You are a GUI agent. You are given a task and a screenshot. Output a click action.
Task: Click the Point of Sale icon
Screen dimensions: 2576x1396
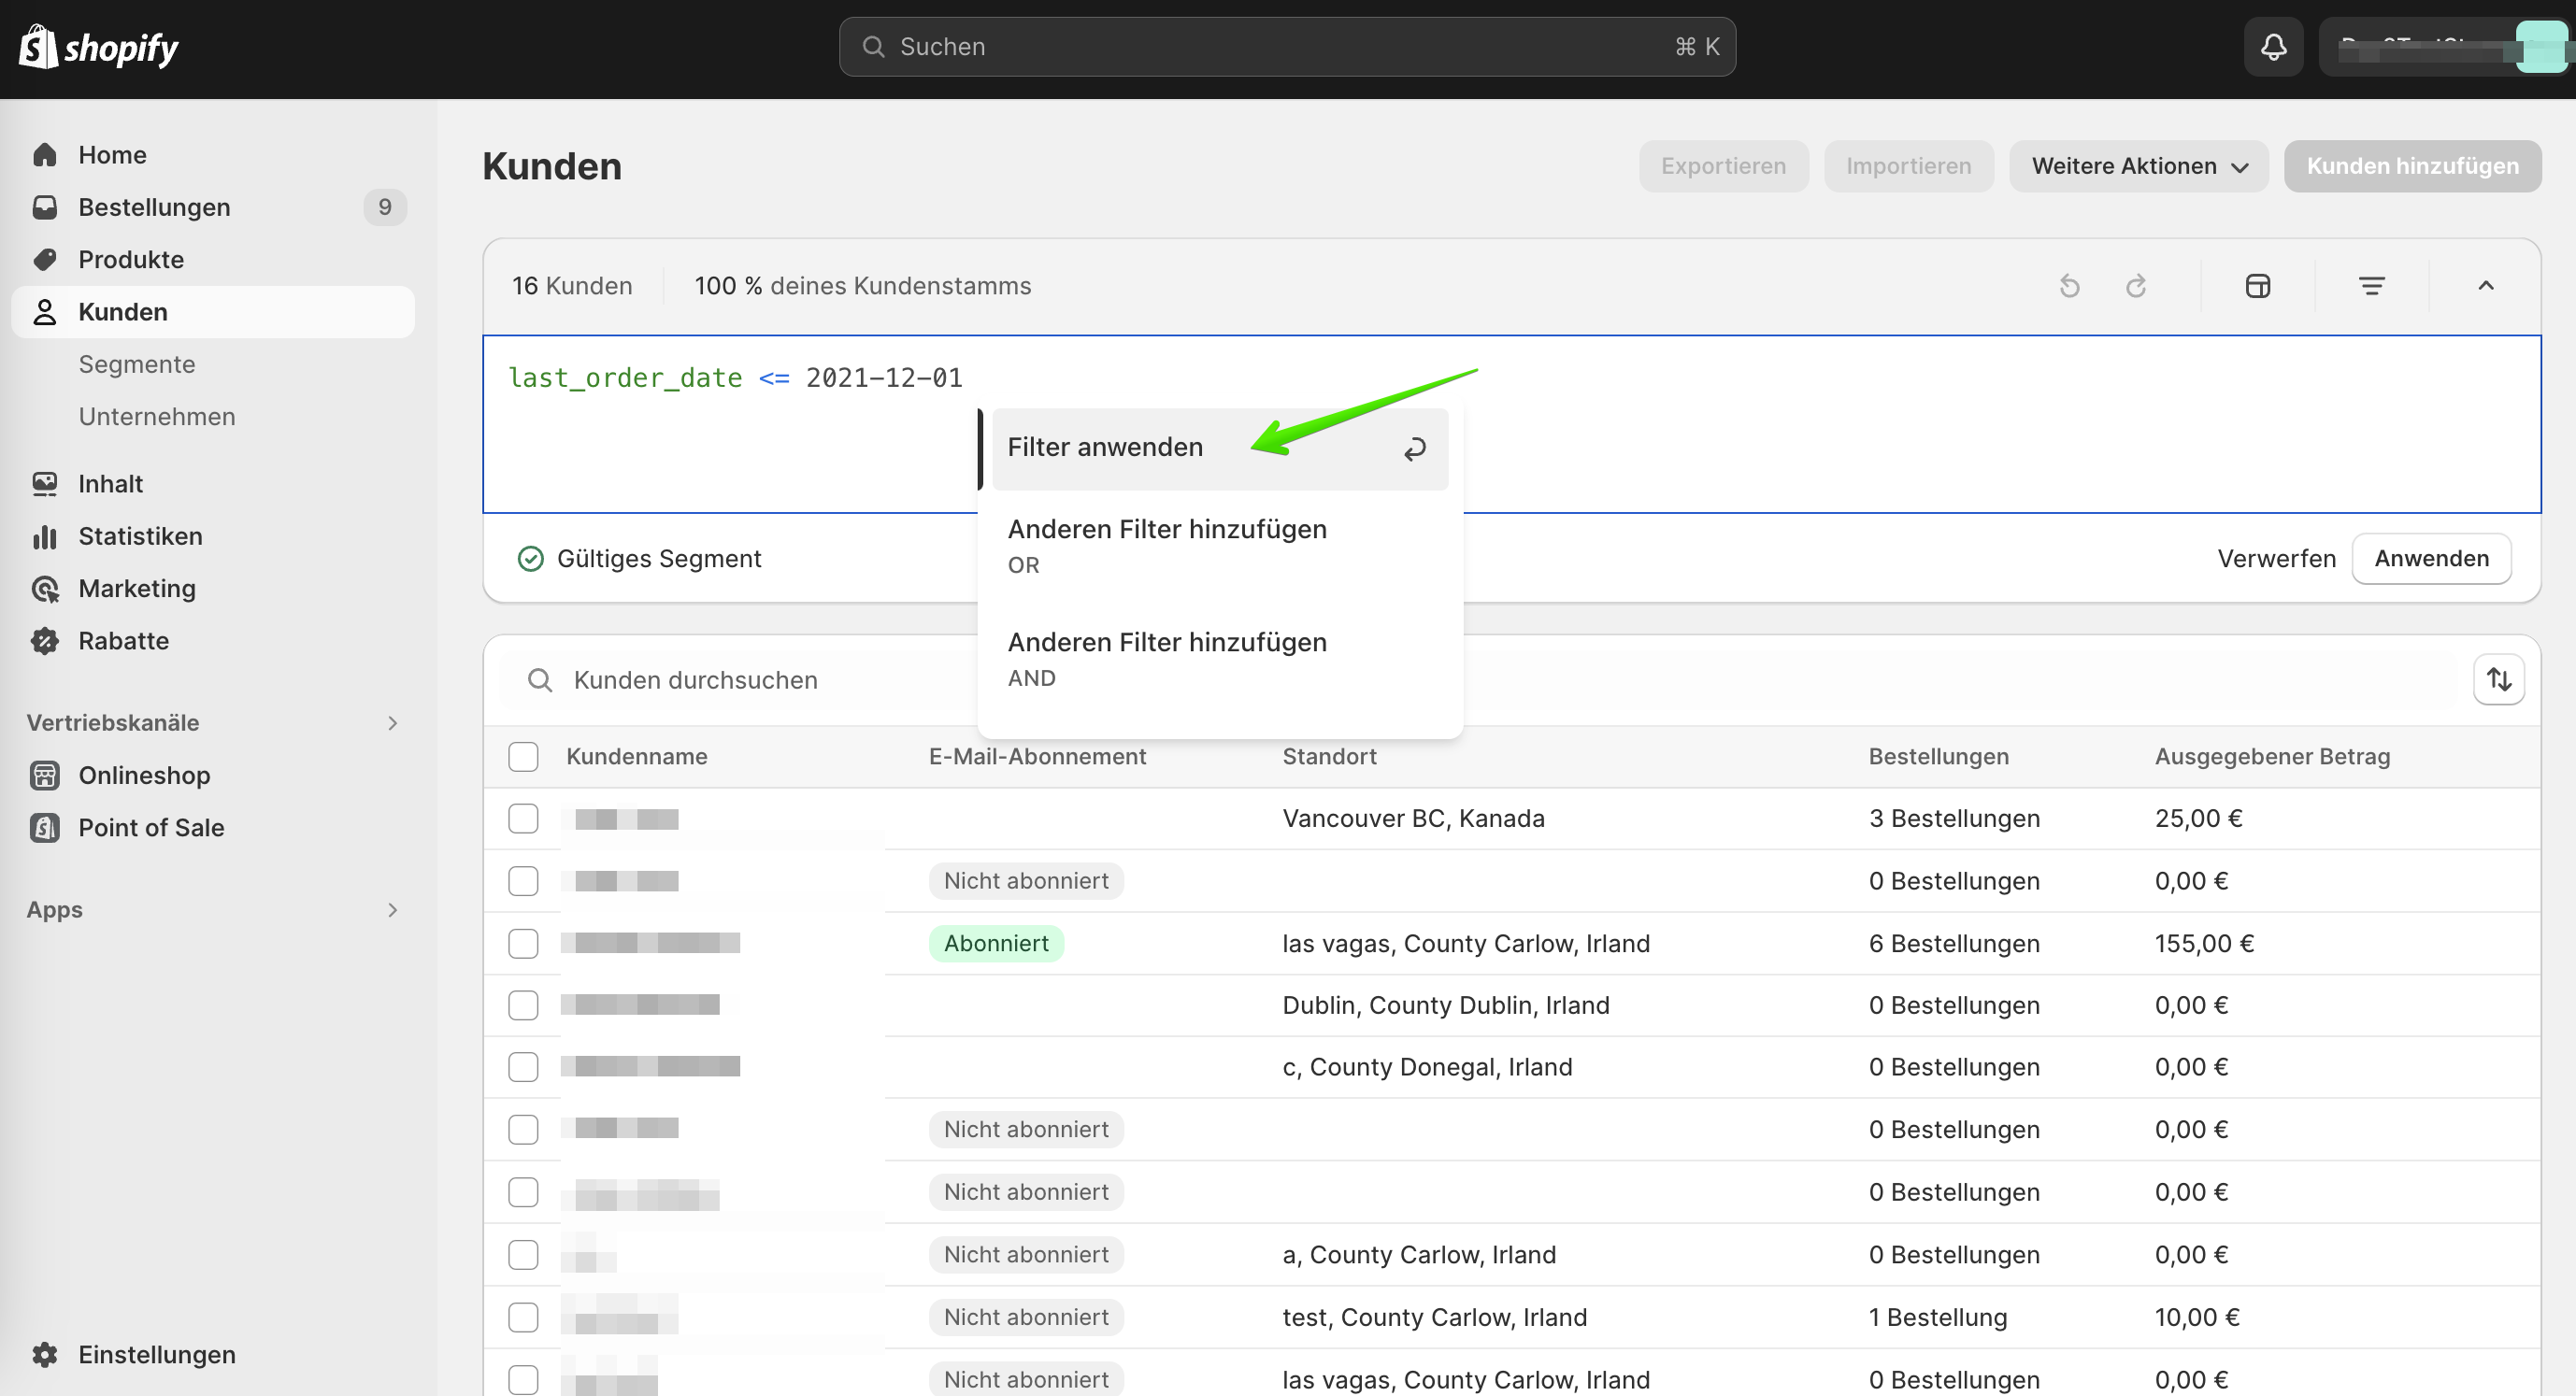[44, 828]
